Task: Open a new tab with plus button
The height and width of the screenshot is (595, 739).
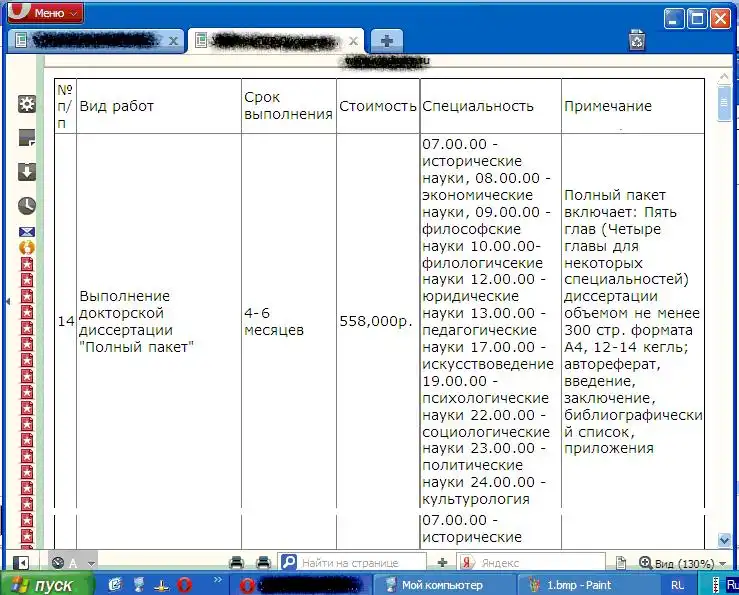Action: tap(386, 40)
